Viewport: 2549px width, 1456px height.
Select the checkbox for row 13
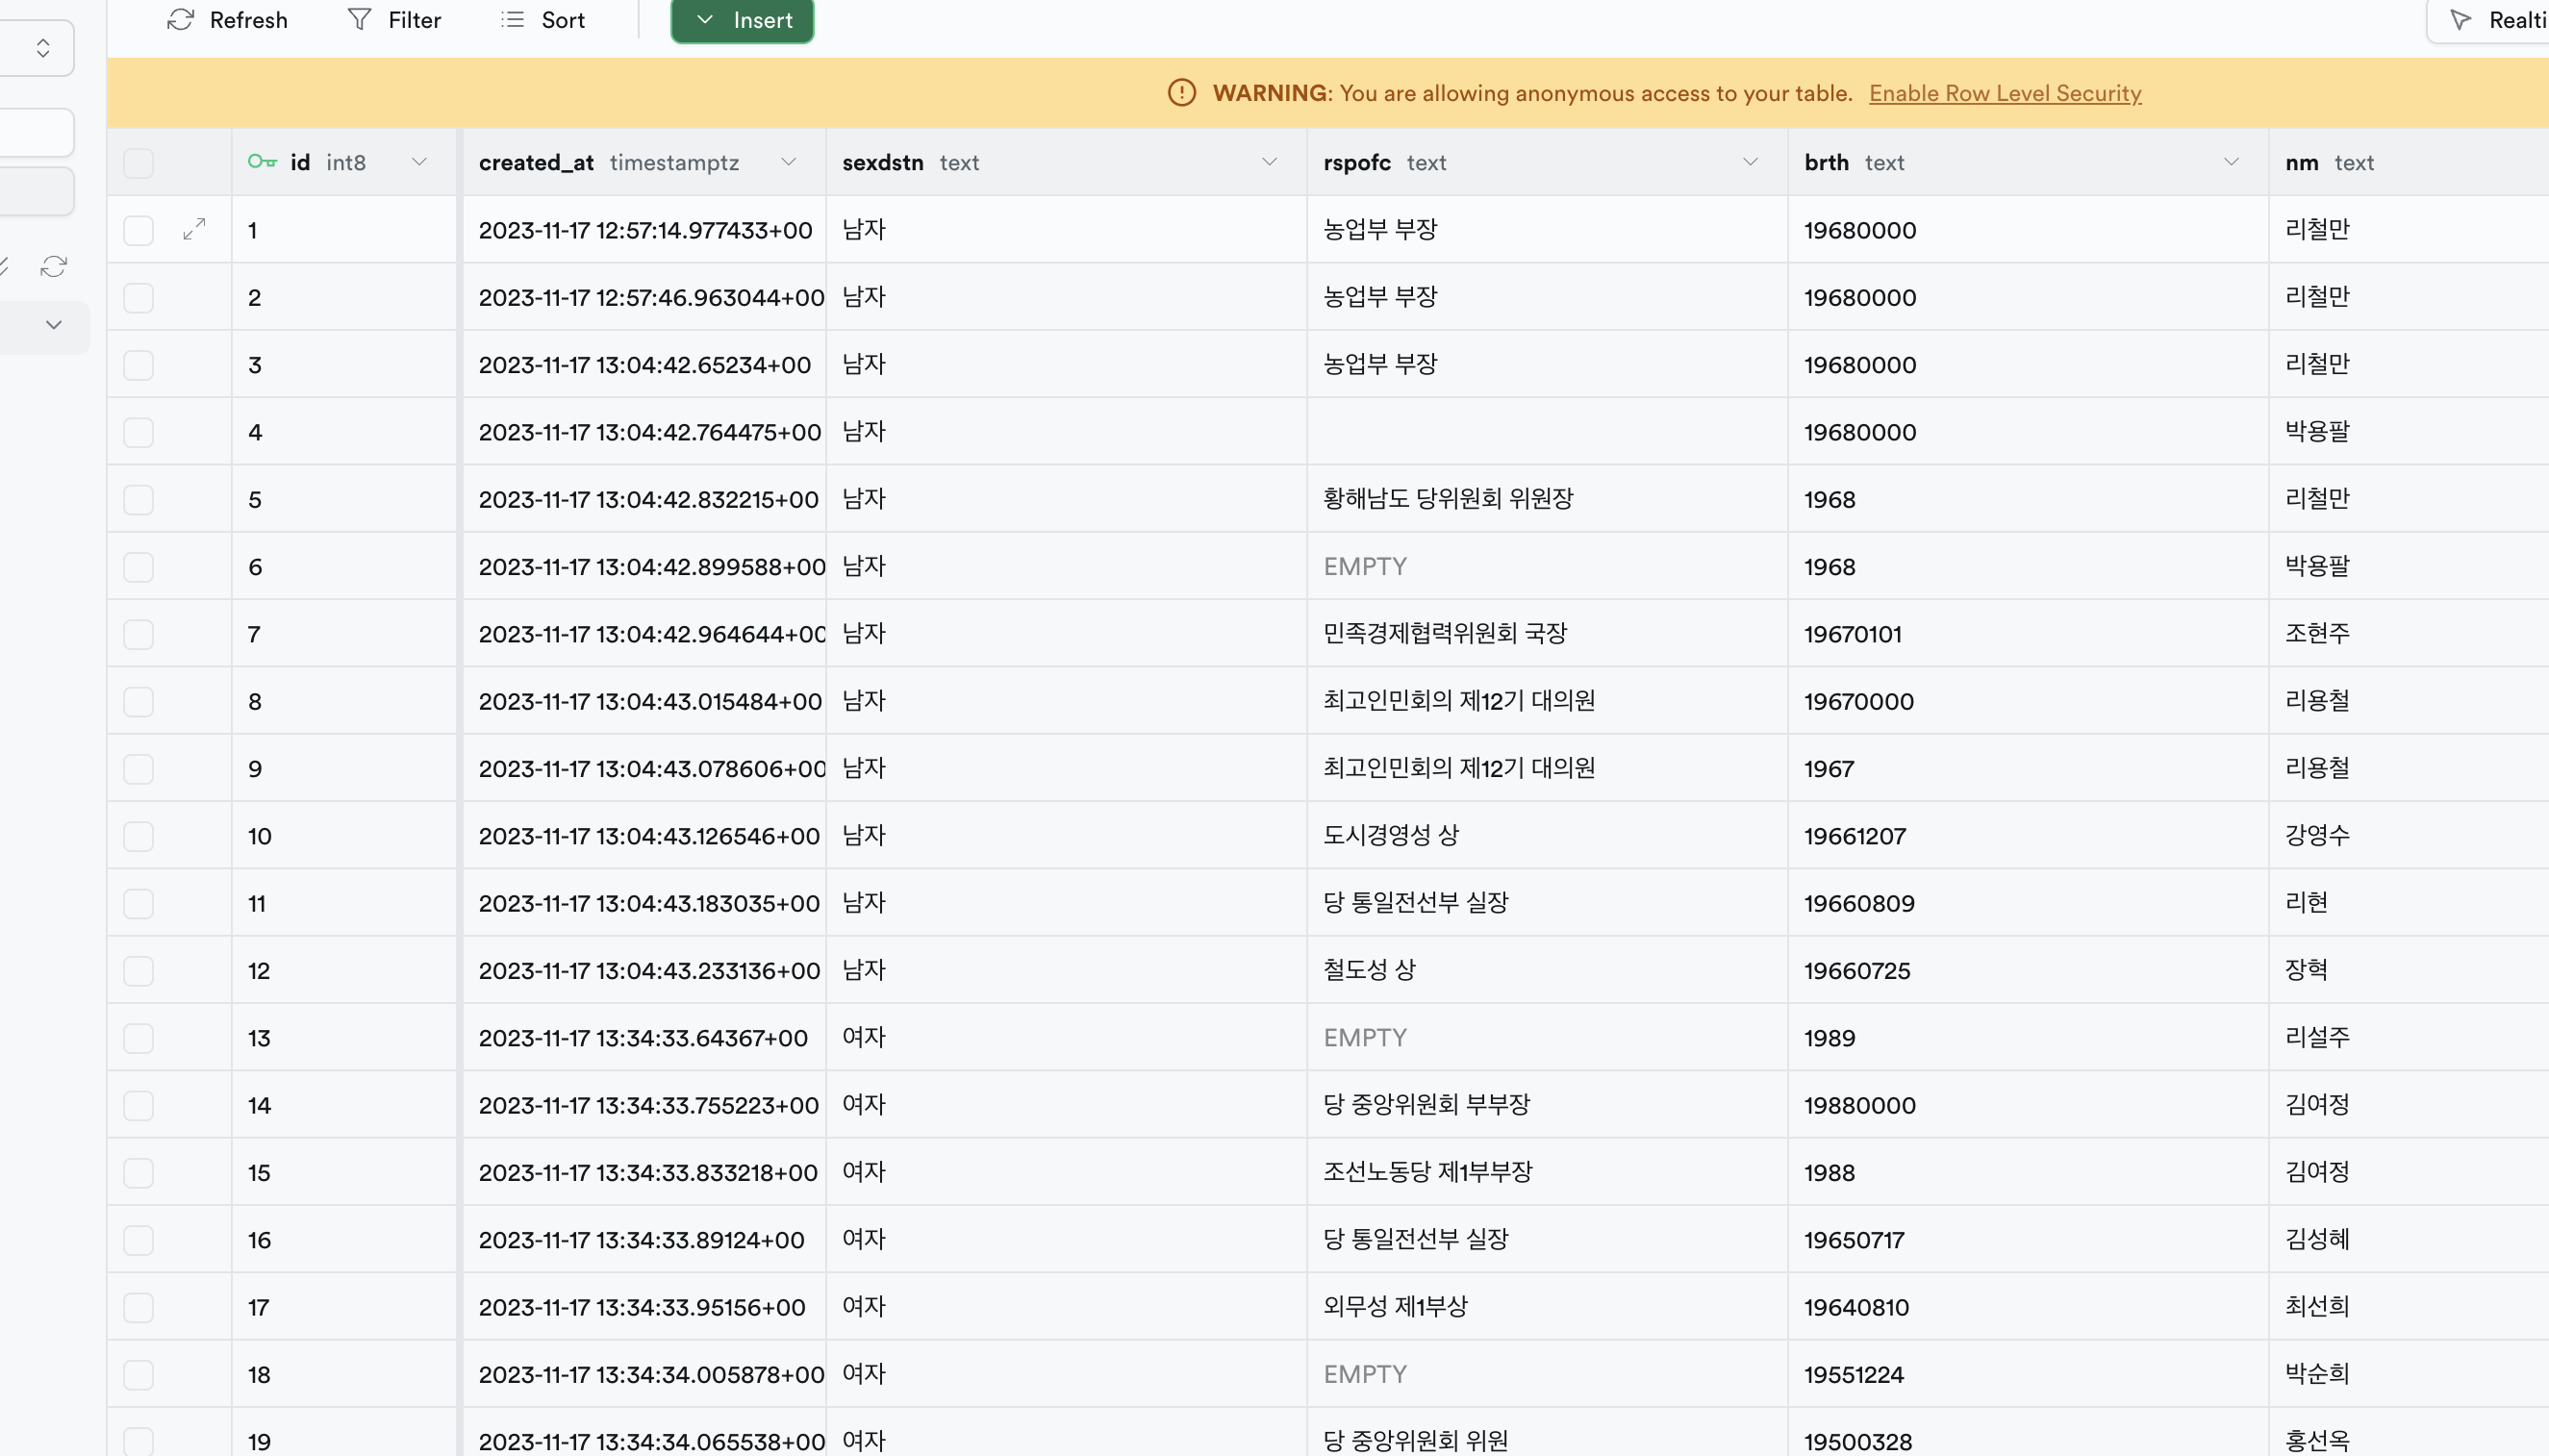(138, 1038)
